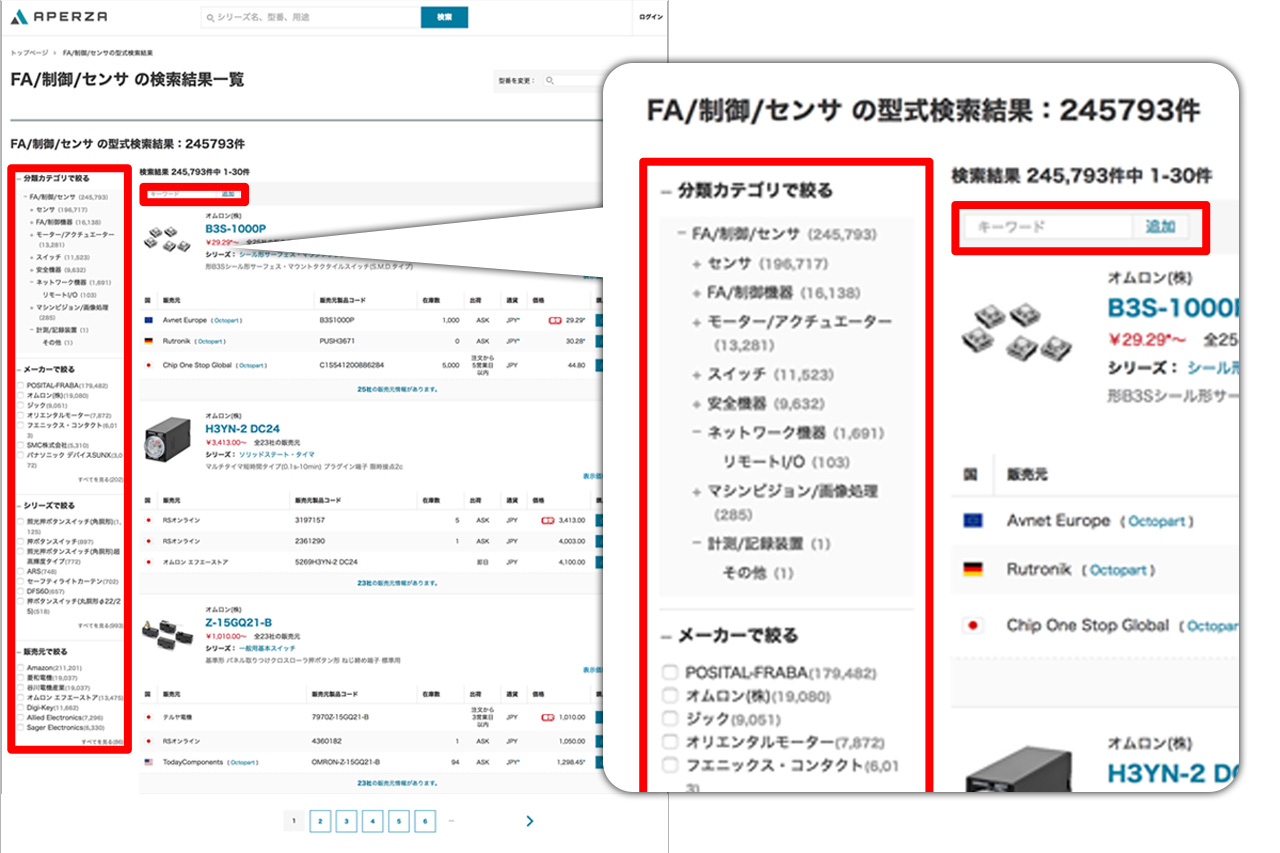Click the トップページ breadcrumb link

(29, 52)
